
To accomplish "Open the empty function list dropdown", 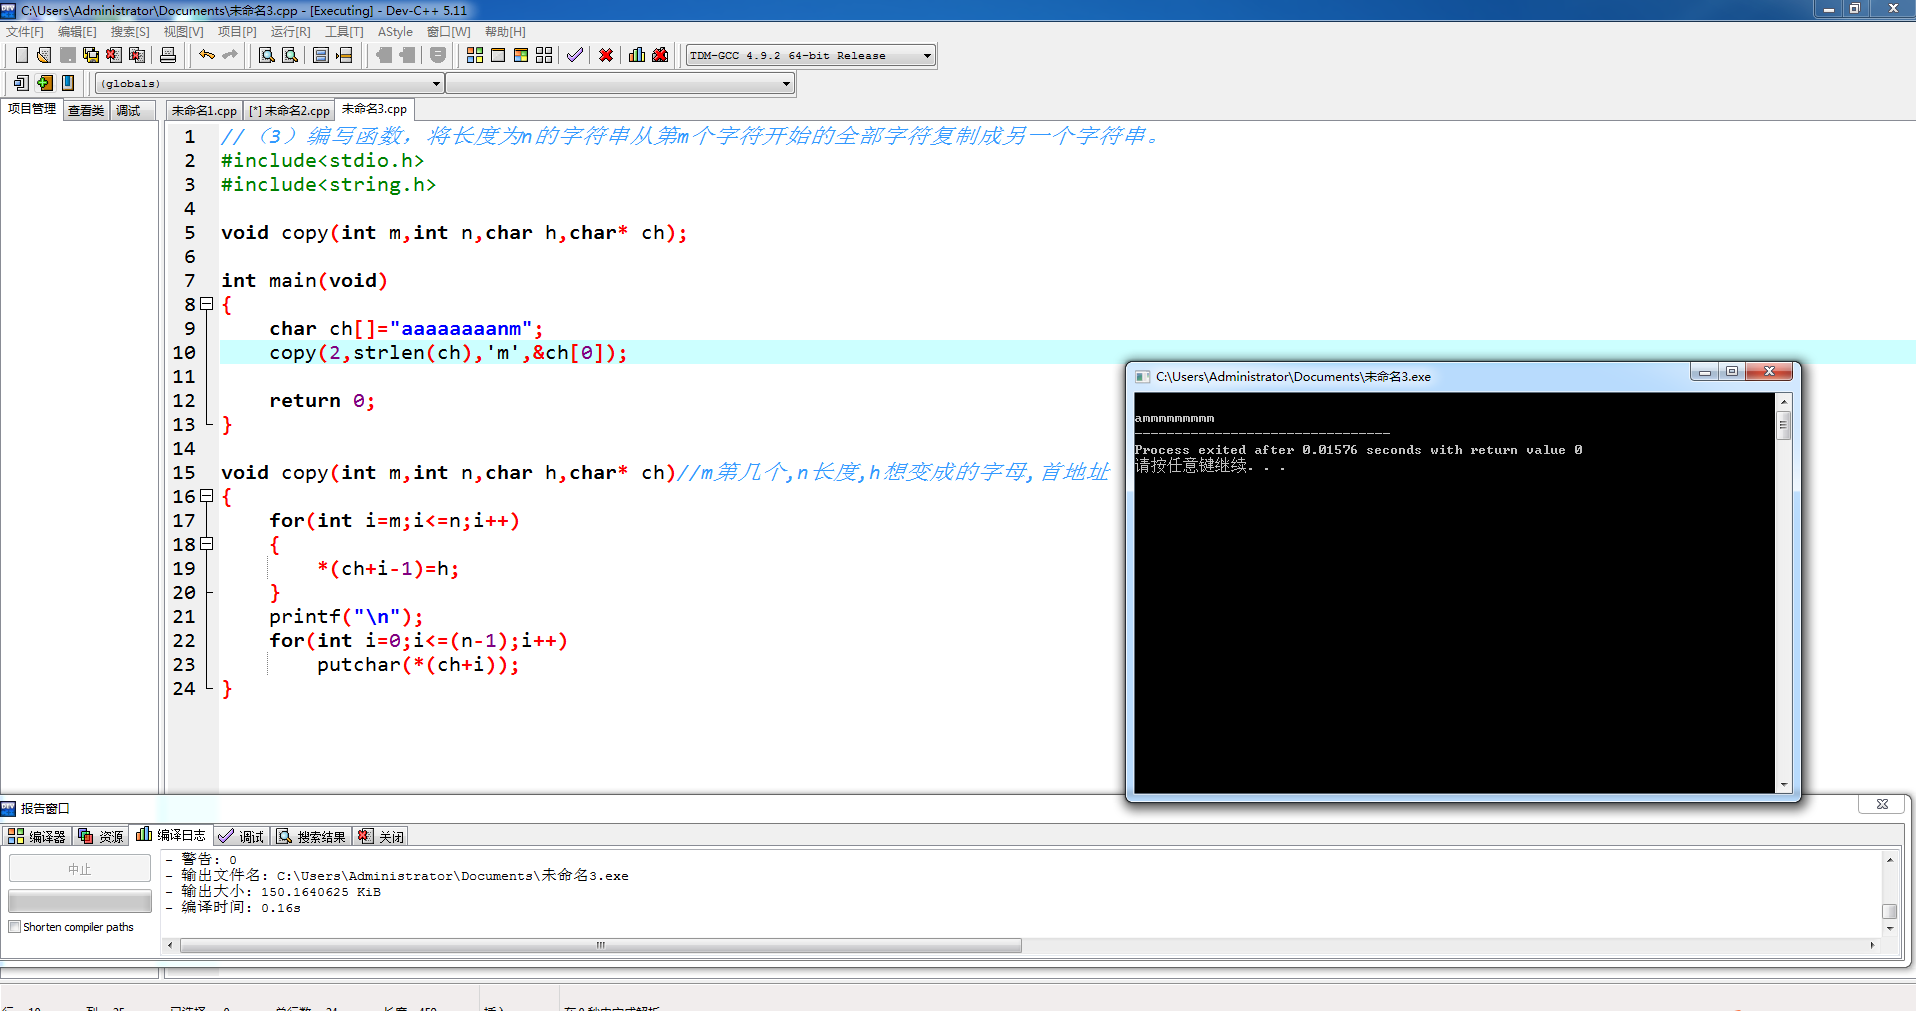I will pos(620,84).
